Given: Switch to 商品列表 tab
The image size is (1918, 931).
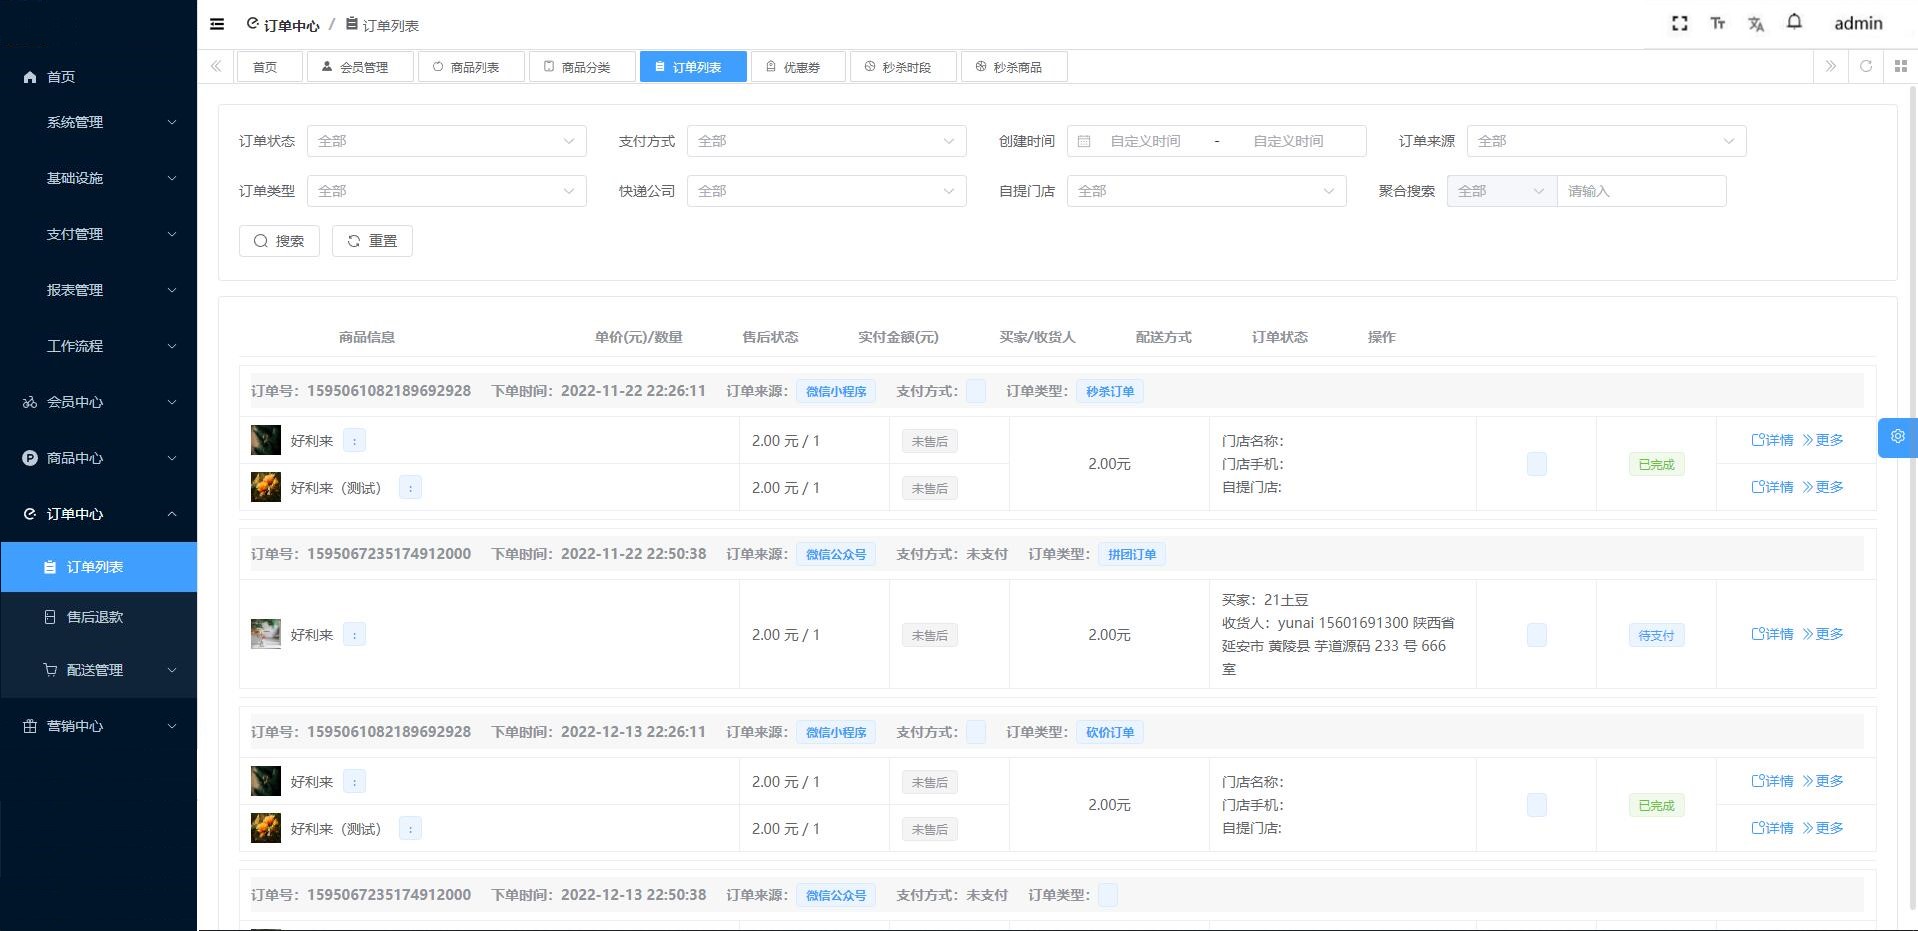Looking at the screenshot, I should (471, 67).
